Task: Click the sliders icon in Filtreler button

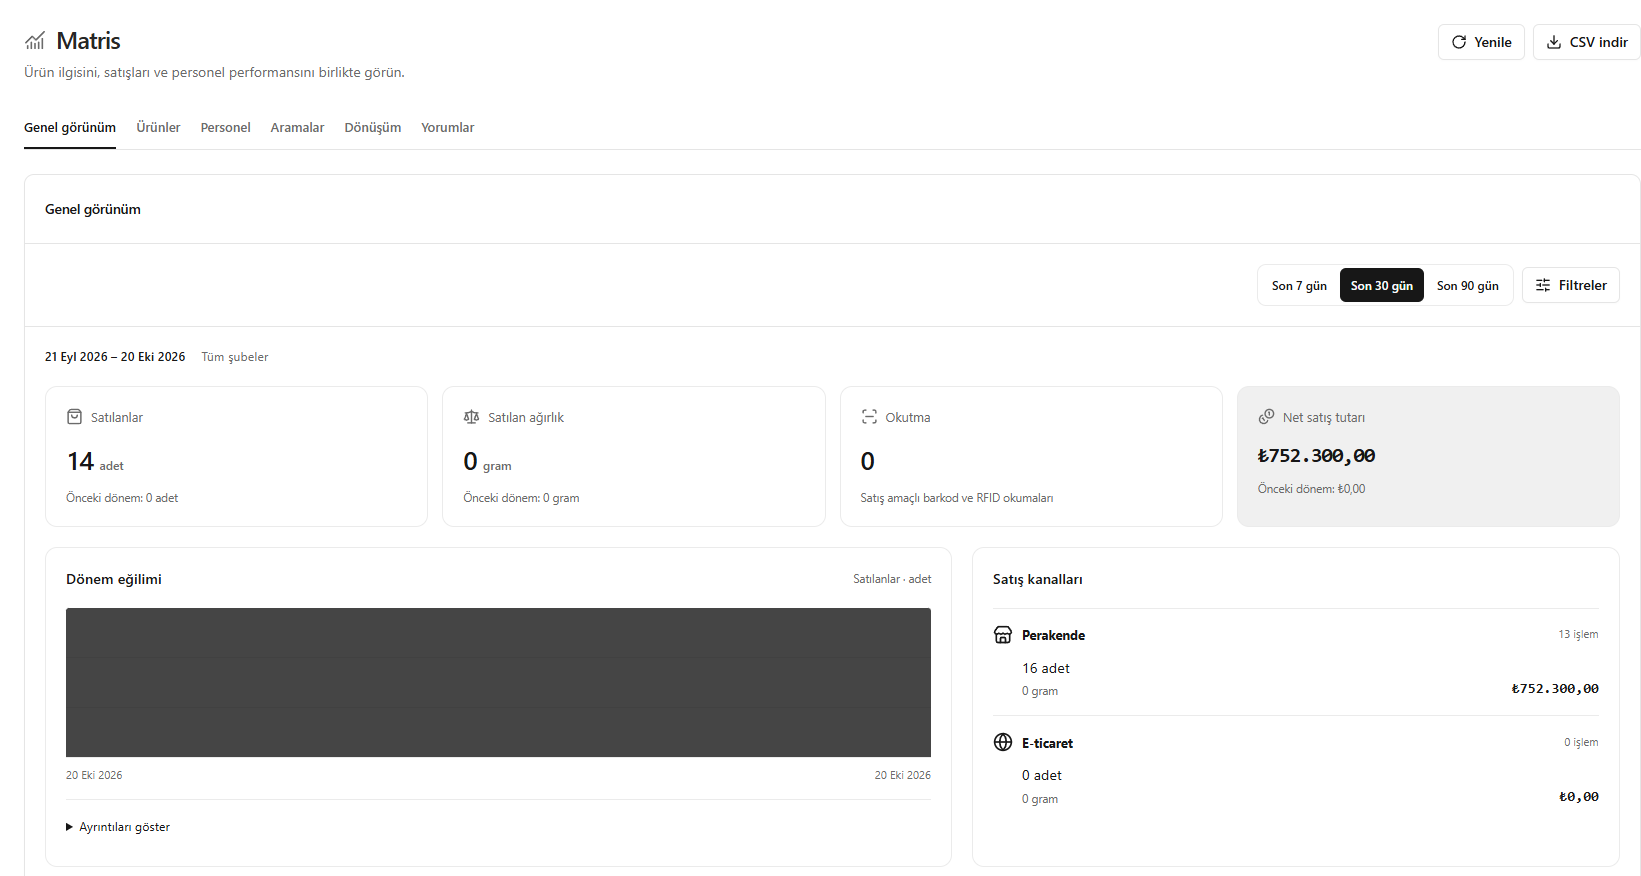Action: coord(1543,285)
